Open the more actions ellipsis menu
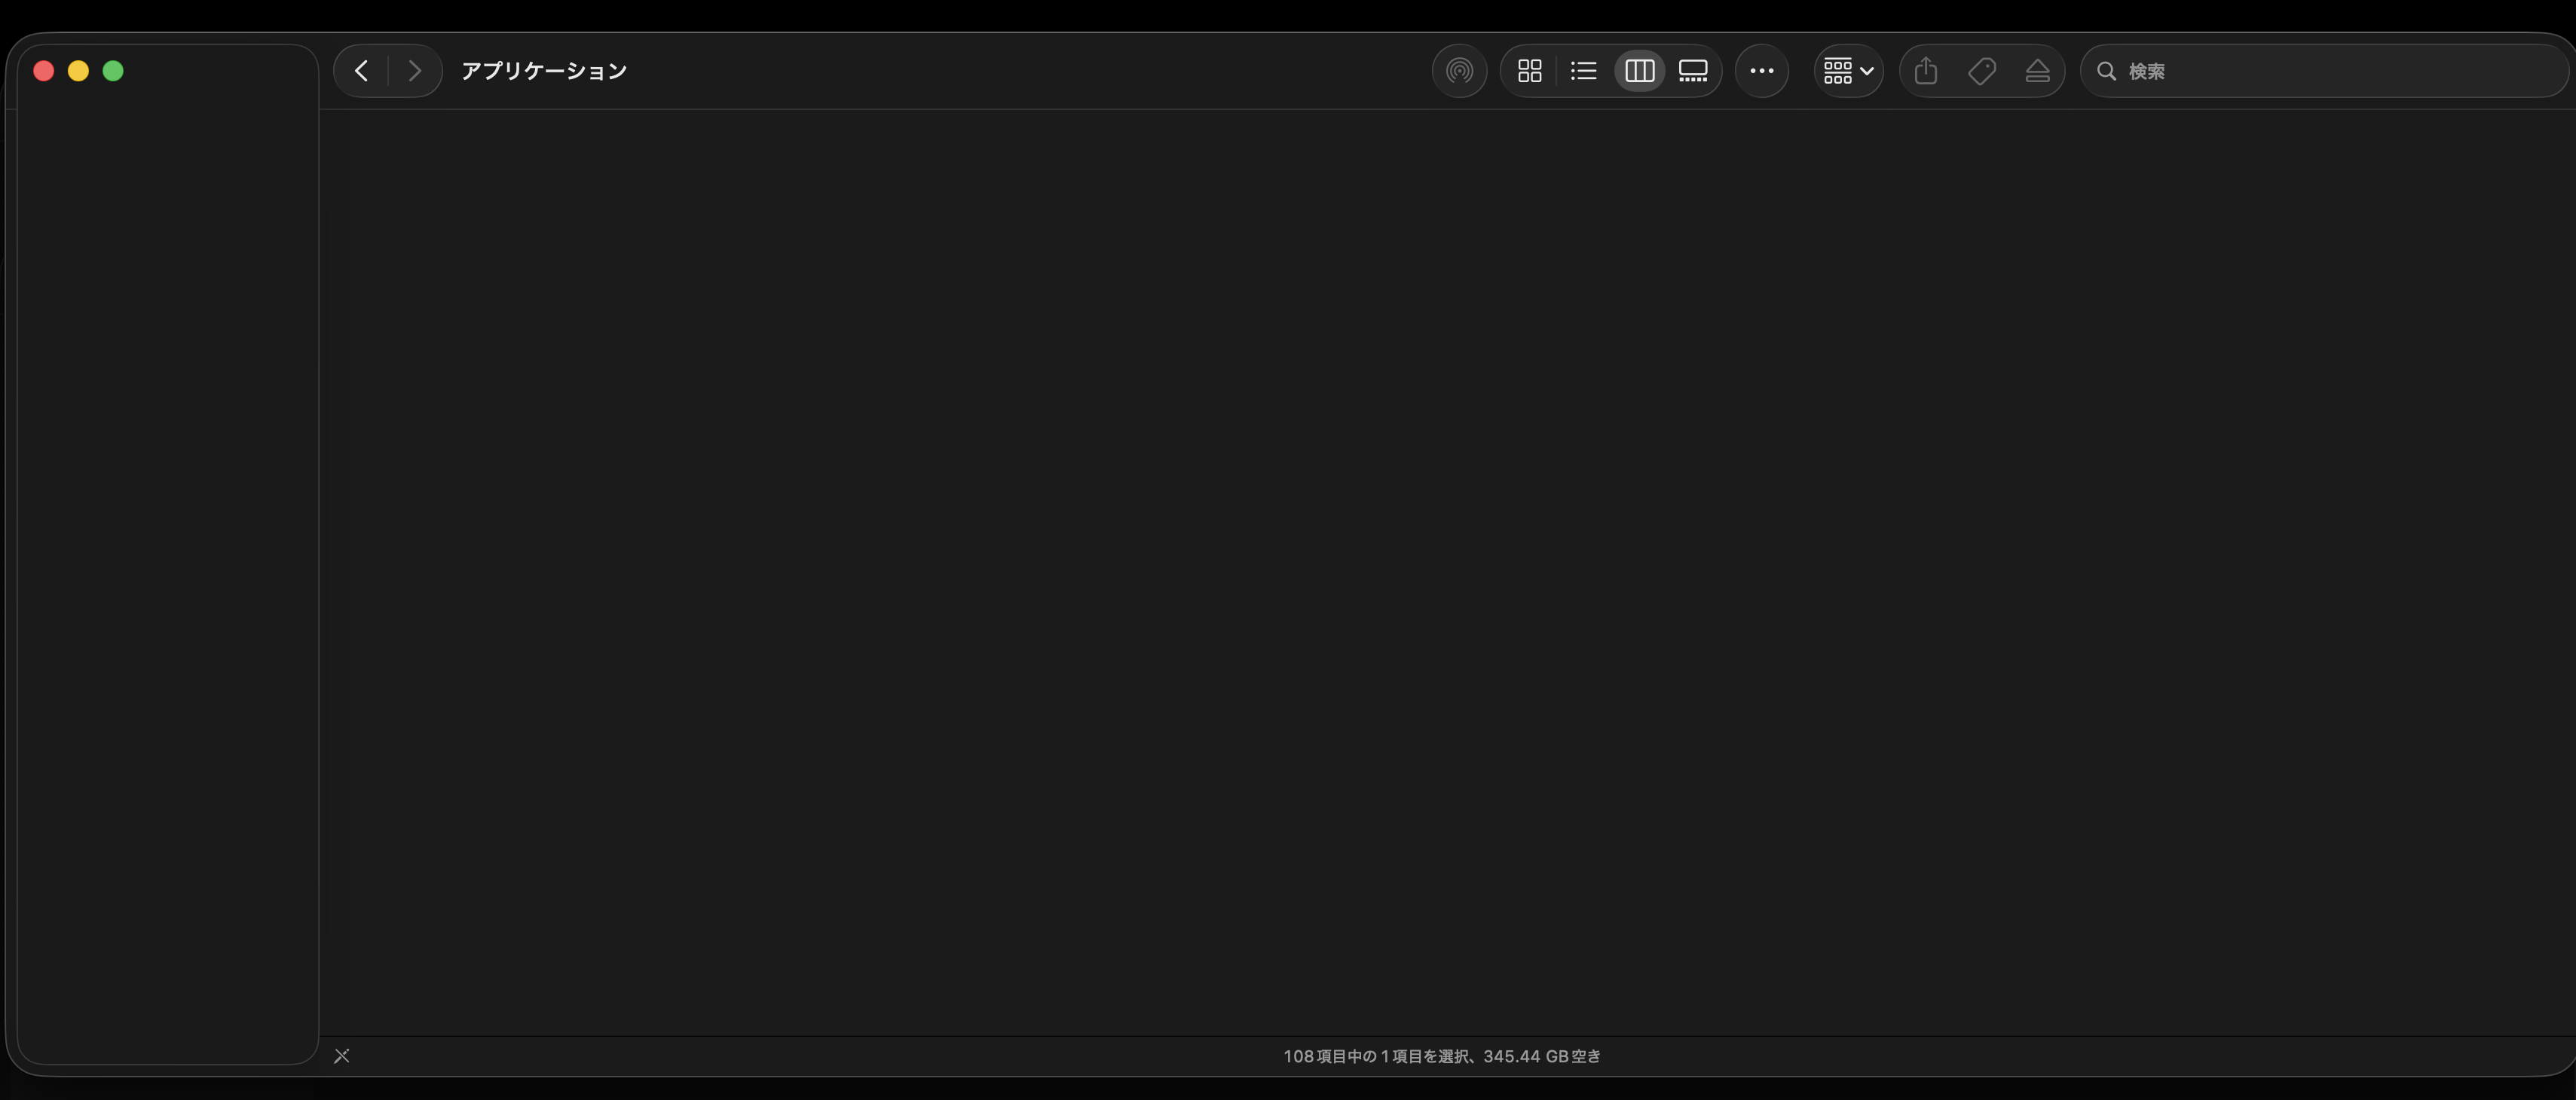The height and width of the screenshot is (1100, 2576). (1761, 71)
